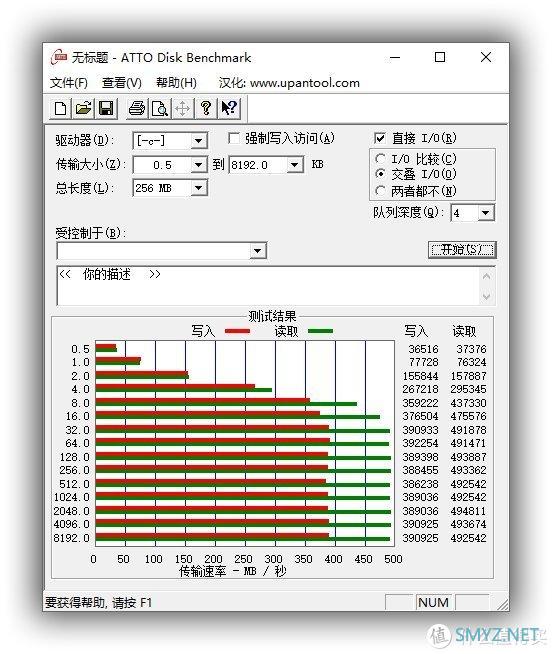This screenshot has width=552, height=654.
Task: Open the 驱动器(D) drive dropdown
Action: coord(199,141)
